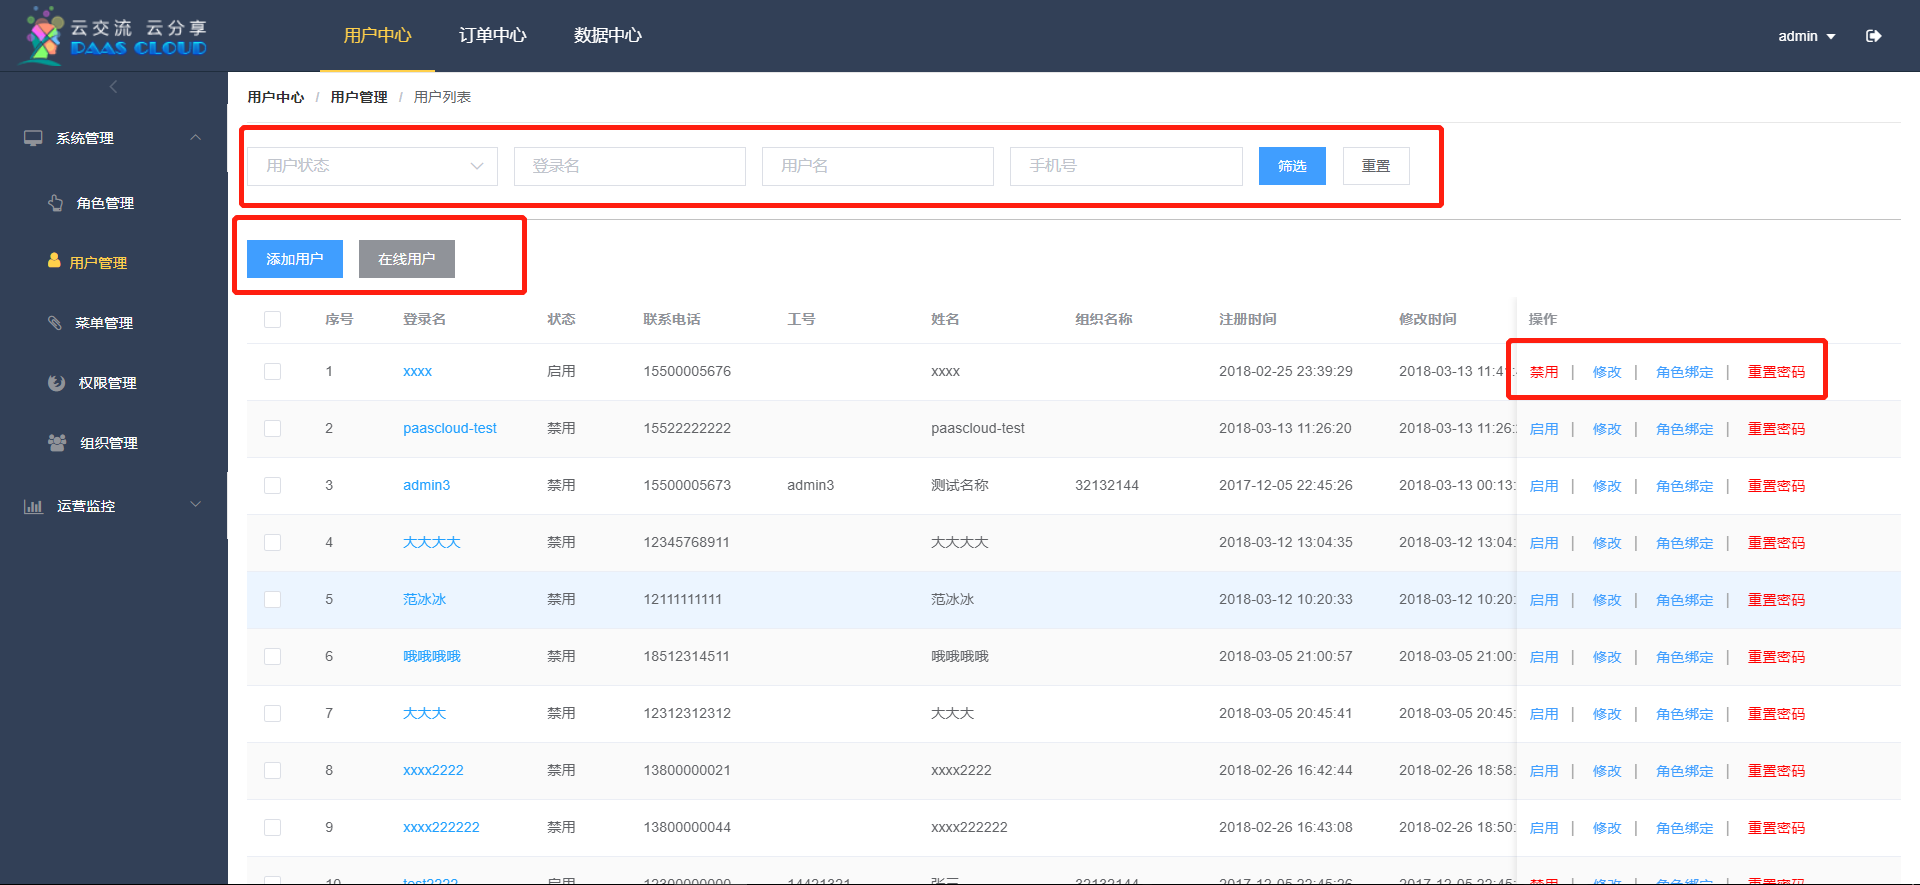The width and height of the screenshot is (1920, 885).
Task: Check the box for row xxxx
Action: click(x=272, y=371)
